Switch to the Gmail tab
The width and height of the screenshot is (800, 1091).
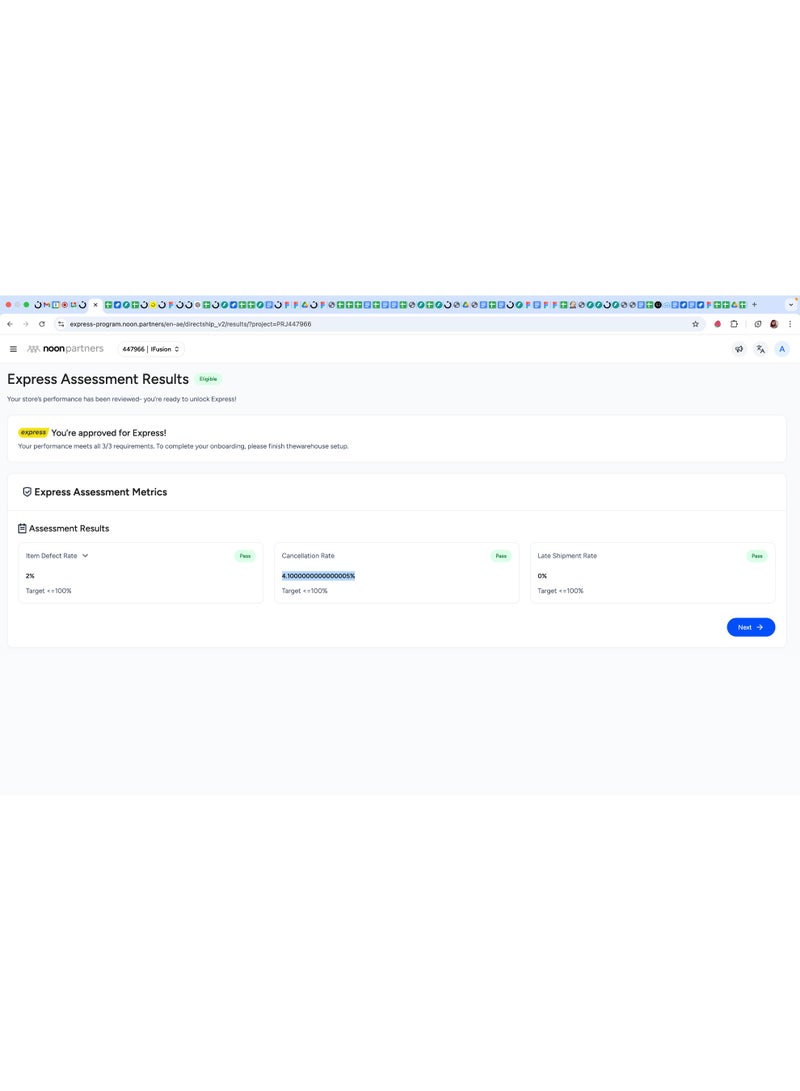click(47, 305)
